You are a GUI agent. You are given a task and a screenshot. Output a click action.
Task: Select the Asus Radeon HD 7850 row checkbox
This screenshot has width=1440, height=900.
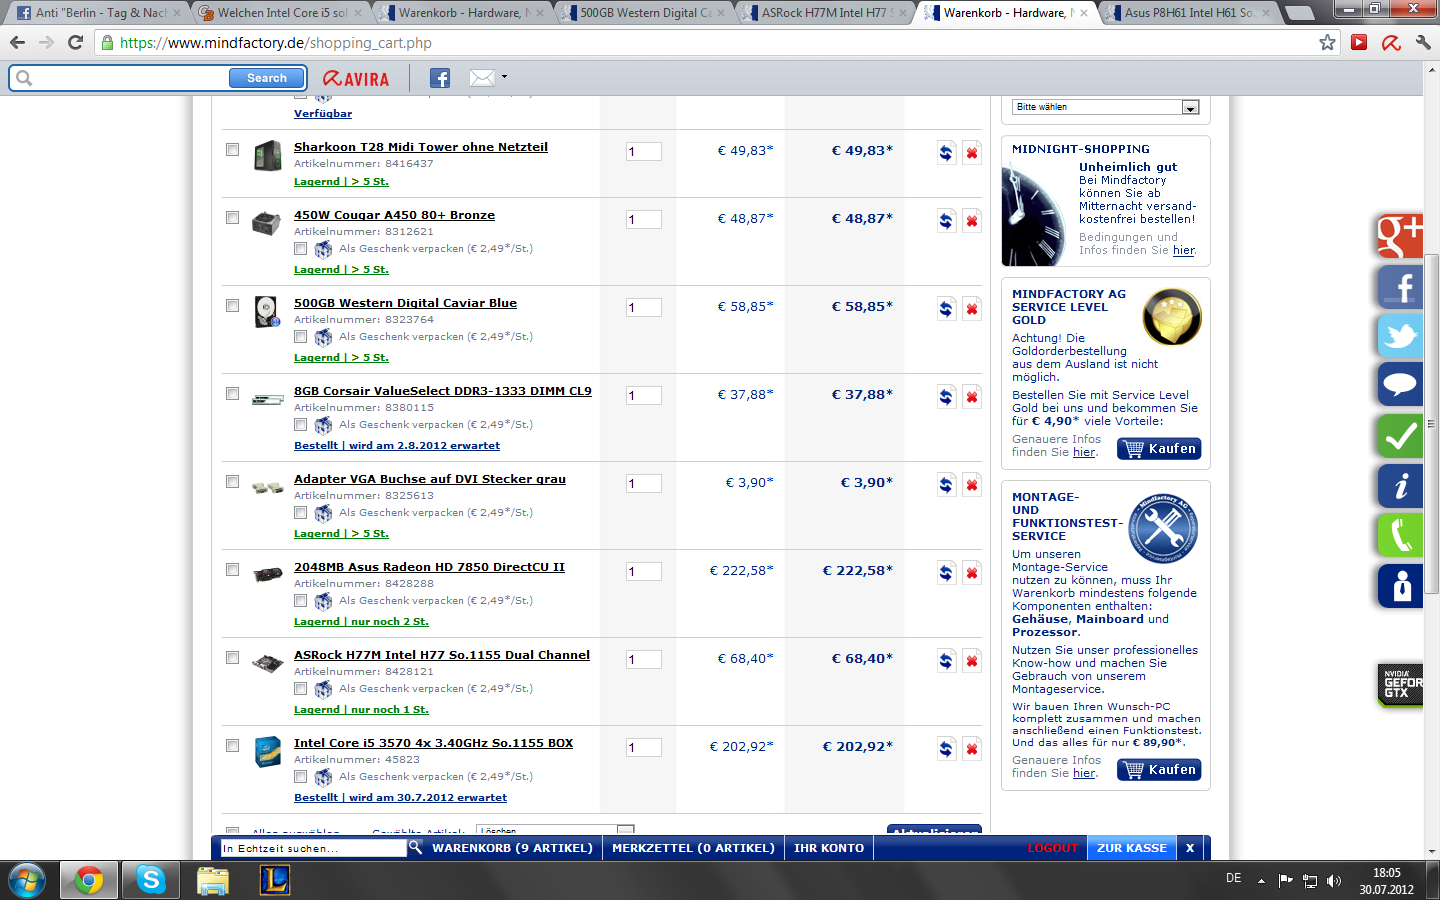tap(232, 570)
